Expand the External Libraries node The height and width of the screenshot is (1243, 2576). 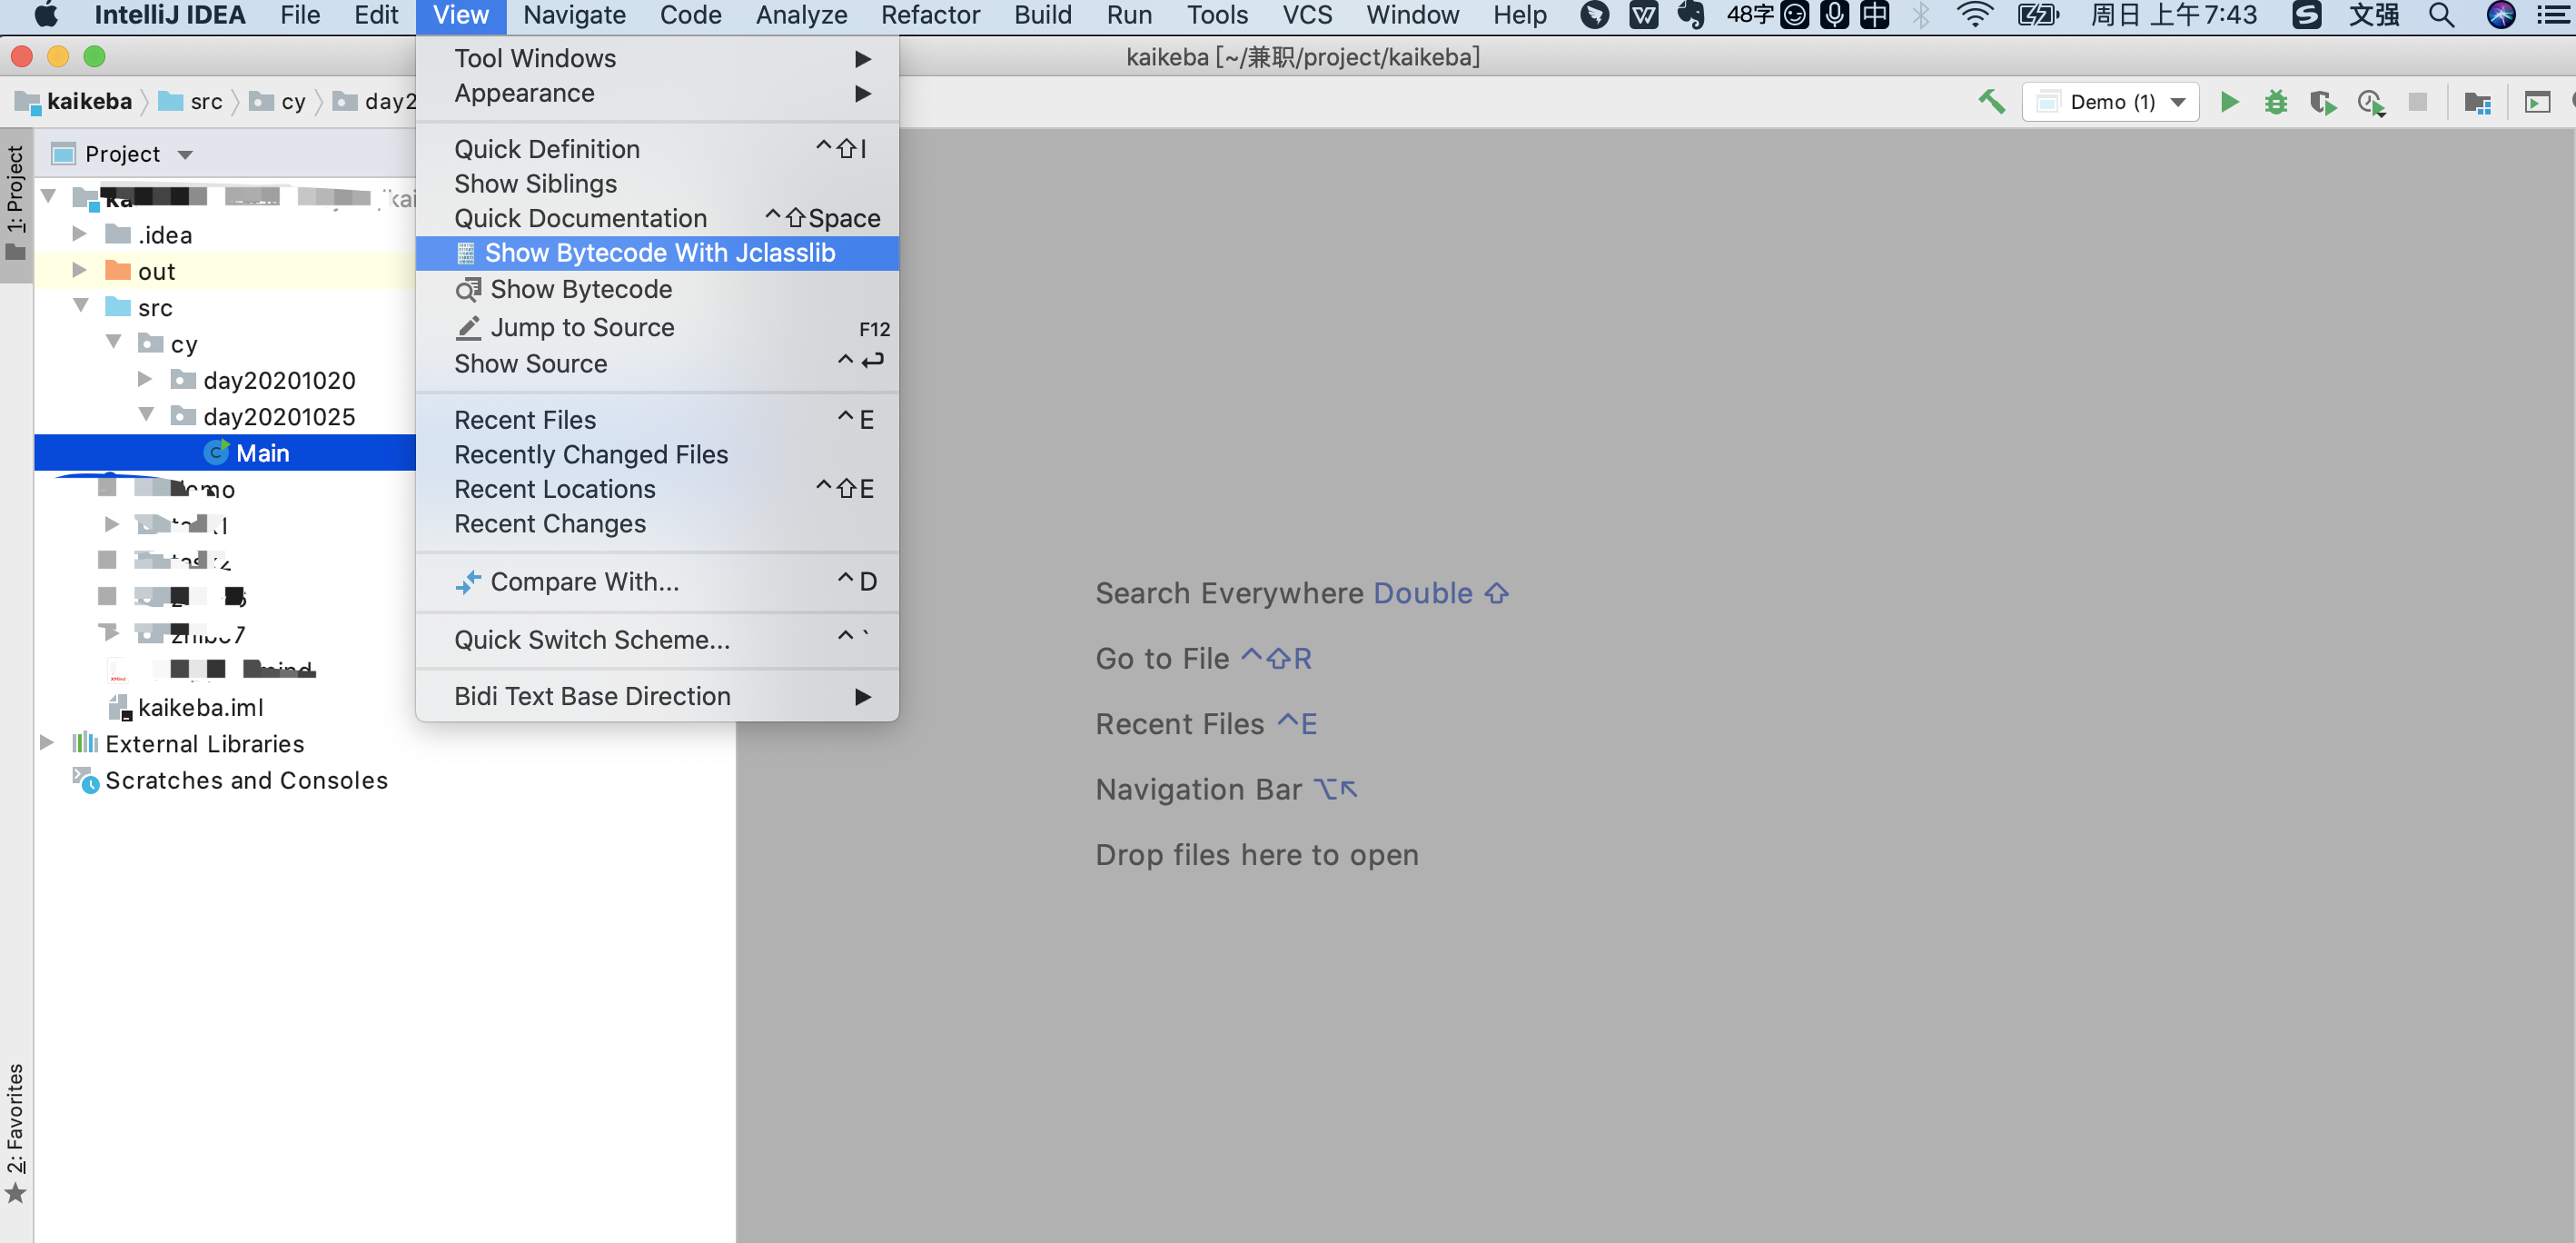[x=46, y=743]
